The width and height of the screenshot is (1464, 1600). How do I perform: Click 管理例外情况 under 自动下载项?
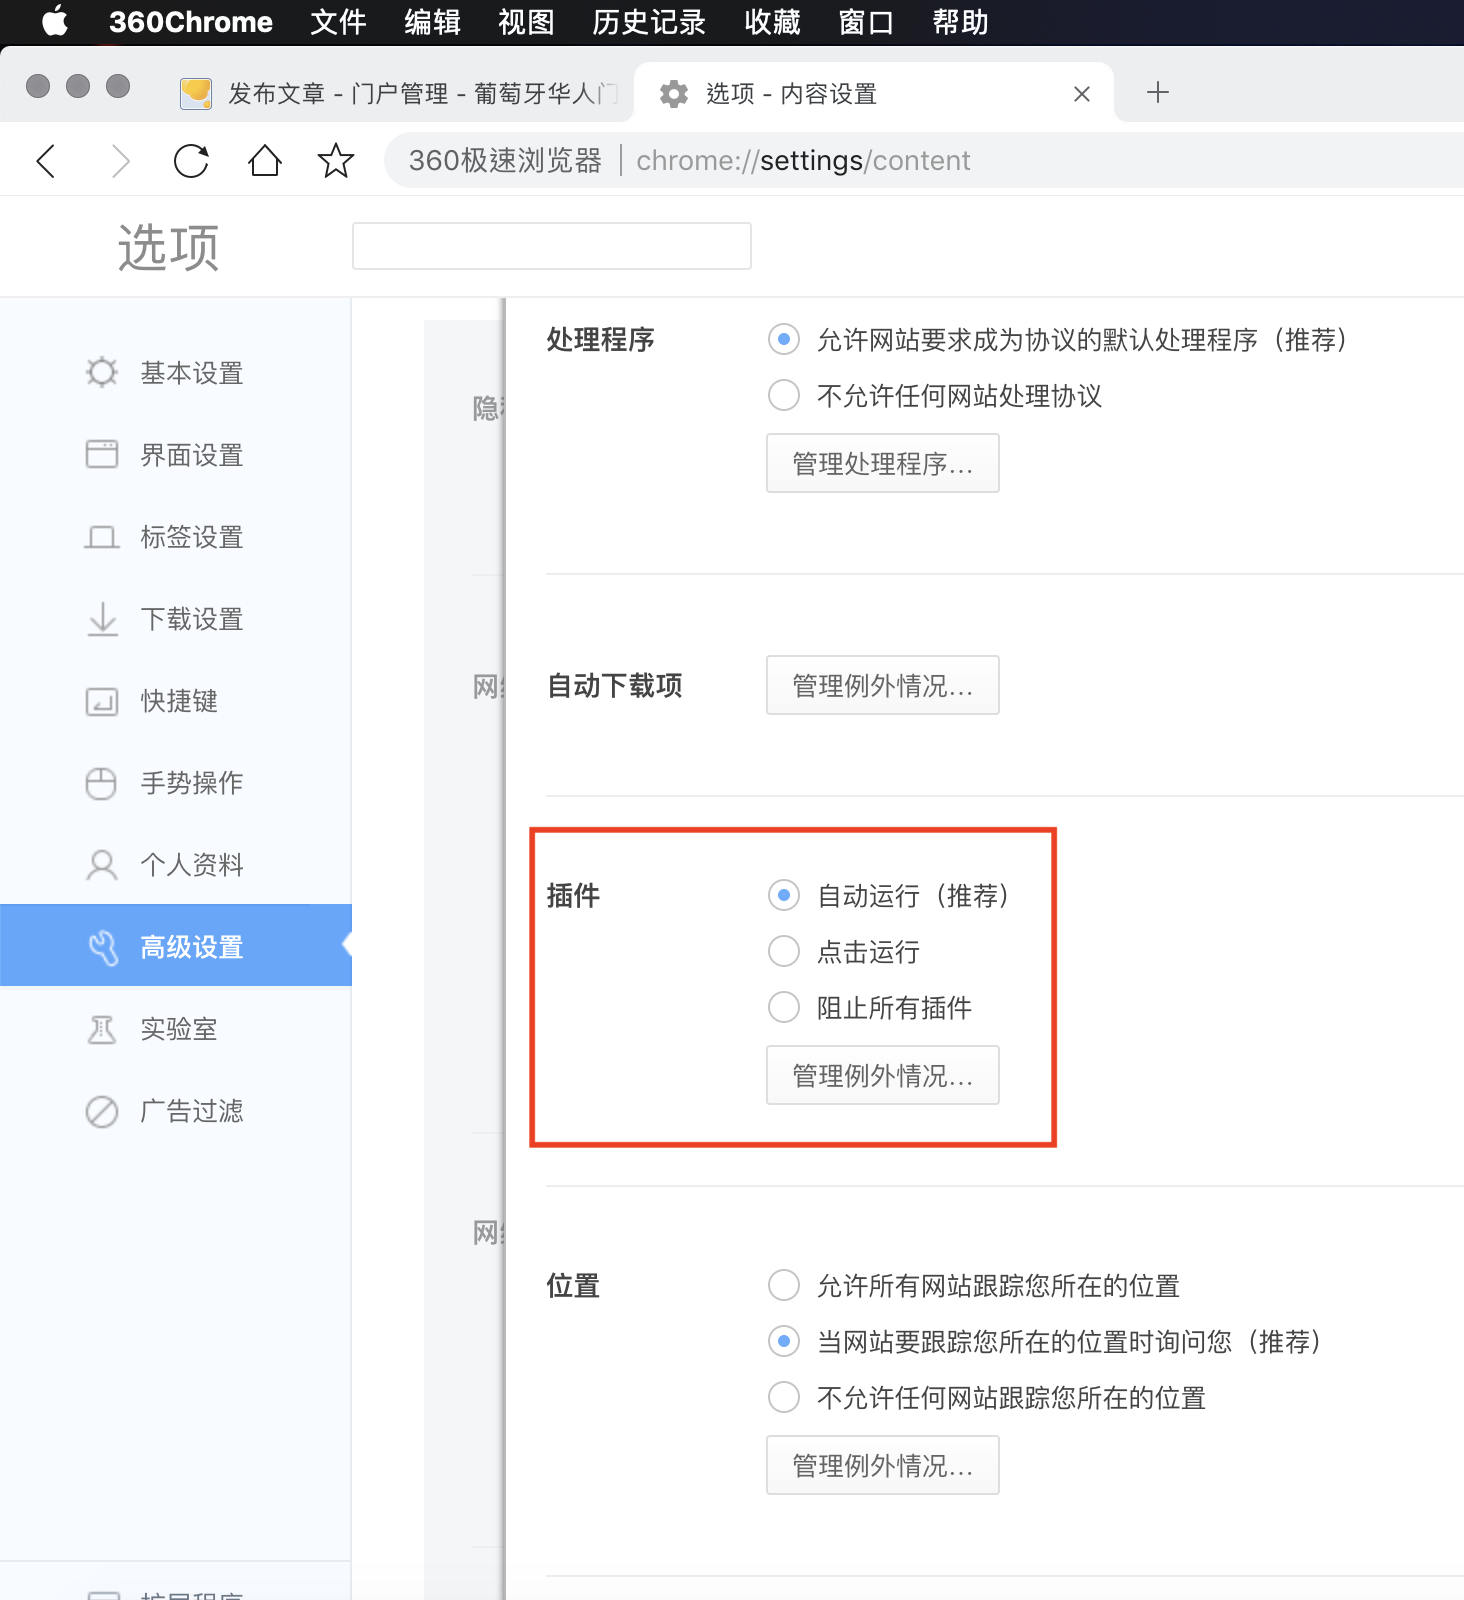tap(882, 685)
